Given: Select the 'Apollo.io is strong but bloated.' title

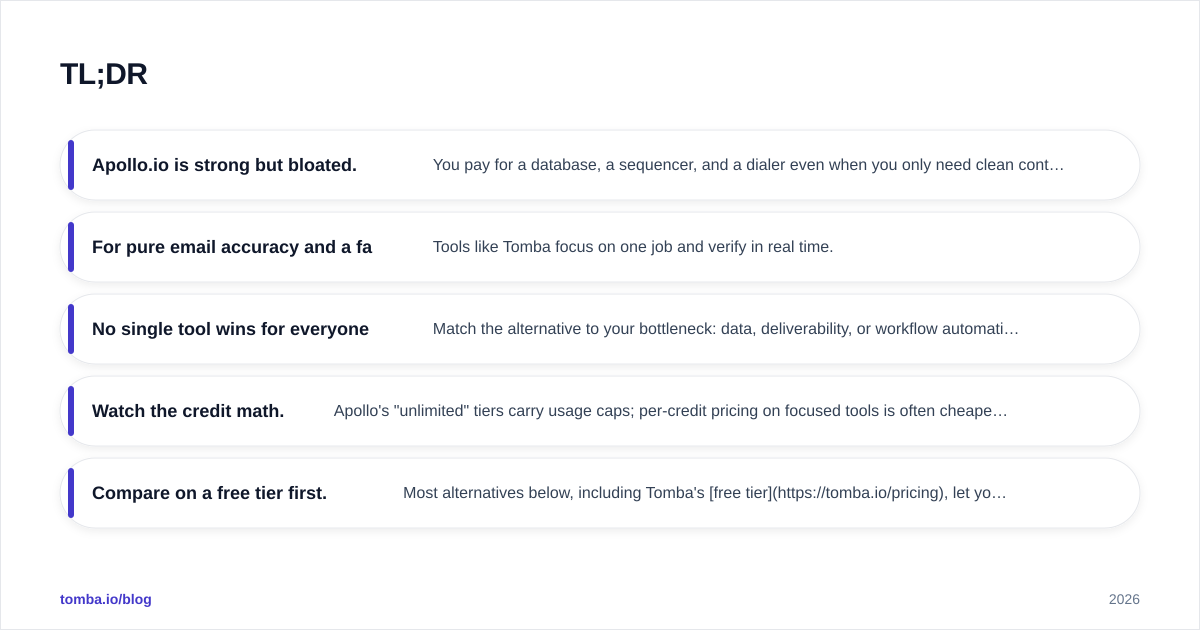Looking at the screenshot, I should (x=224, y=165).
